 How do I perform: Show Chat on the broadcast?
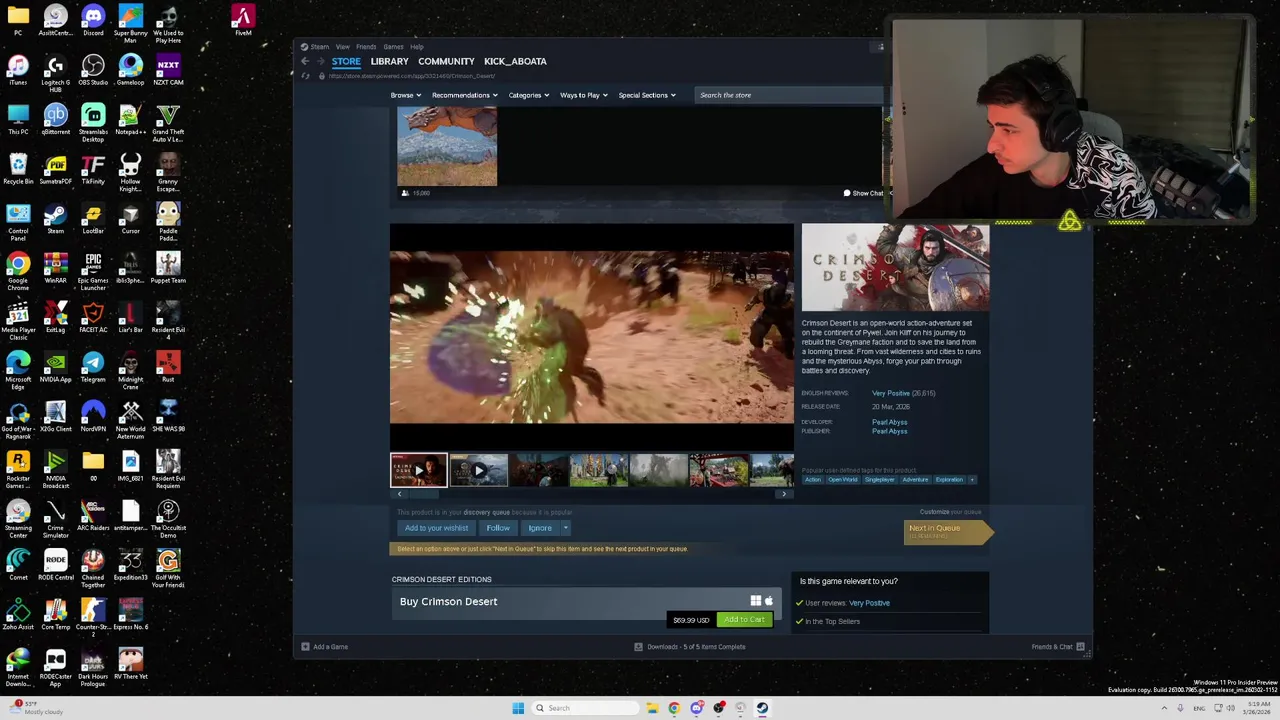[x=864, y=193]
